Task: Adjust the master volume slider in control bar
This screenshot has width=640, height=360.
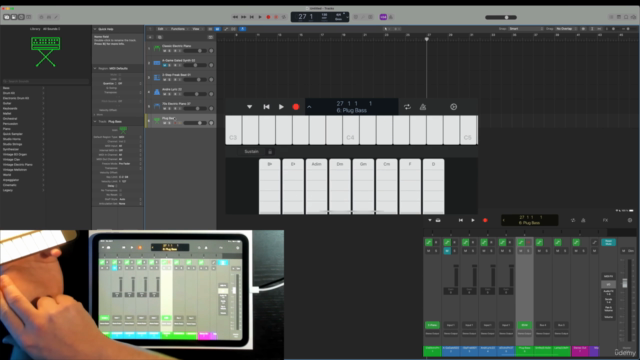Action: pos(501,18)
